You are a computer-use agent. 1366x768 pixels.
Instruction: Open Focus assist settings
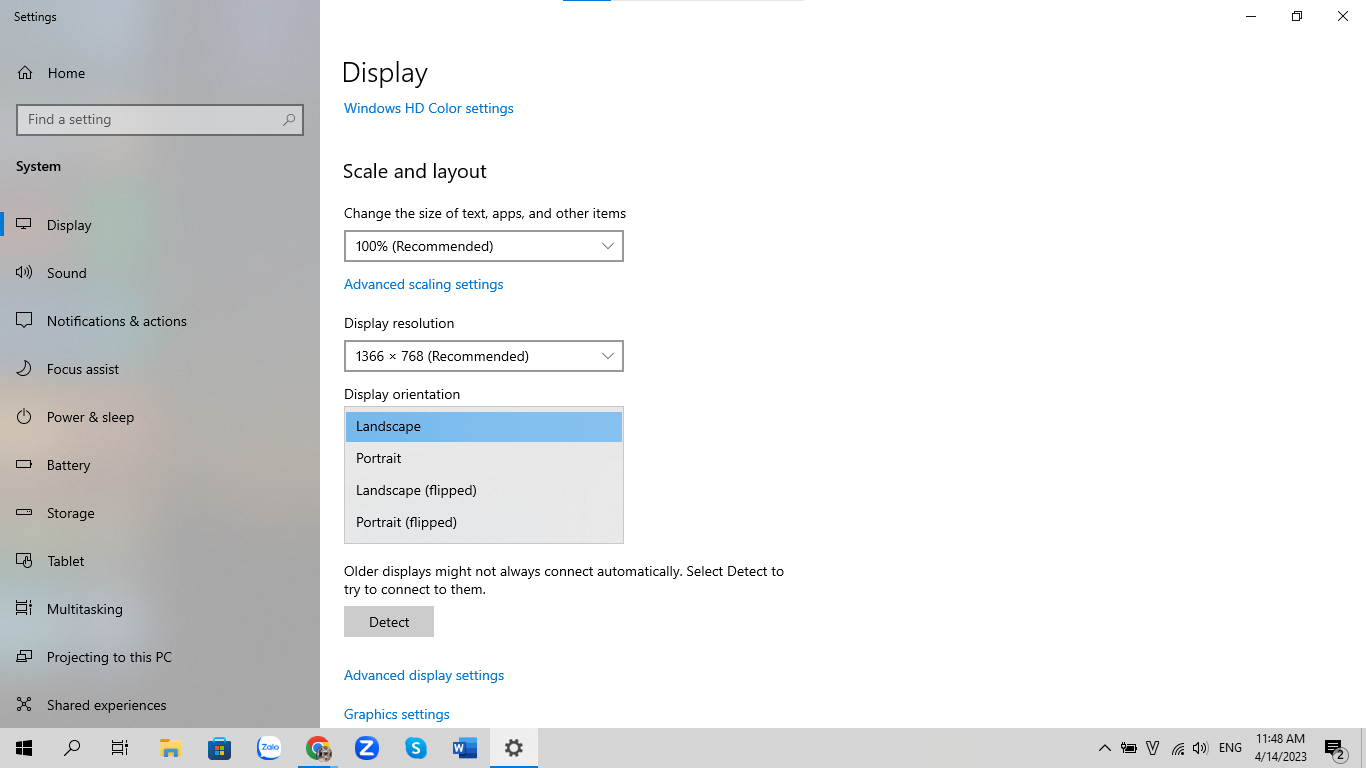tap(82, 368)
